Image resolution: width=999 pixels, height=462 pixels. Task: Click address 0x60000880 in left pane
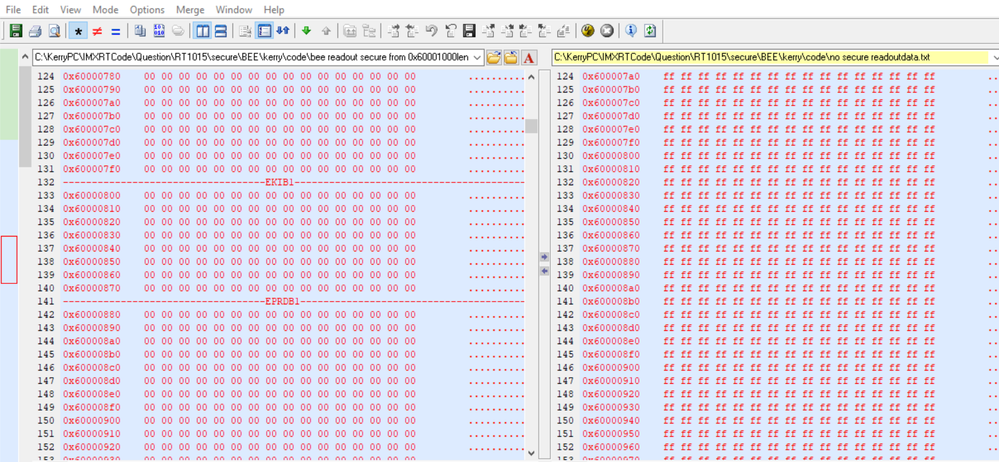[x=92, y=314]
